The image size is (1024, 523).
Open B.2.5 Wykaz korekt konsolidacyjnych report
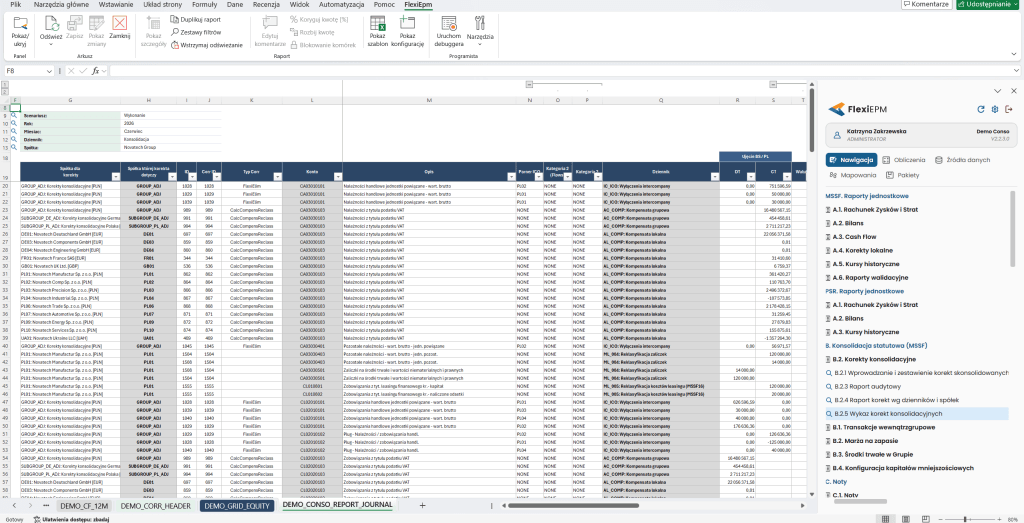916,414
